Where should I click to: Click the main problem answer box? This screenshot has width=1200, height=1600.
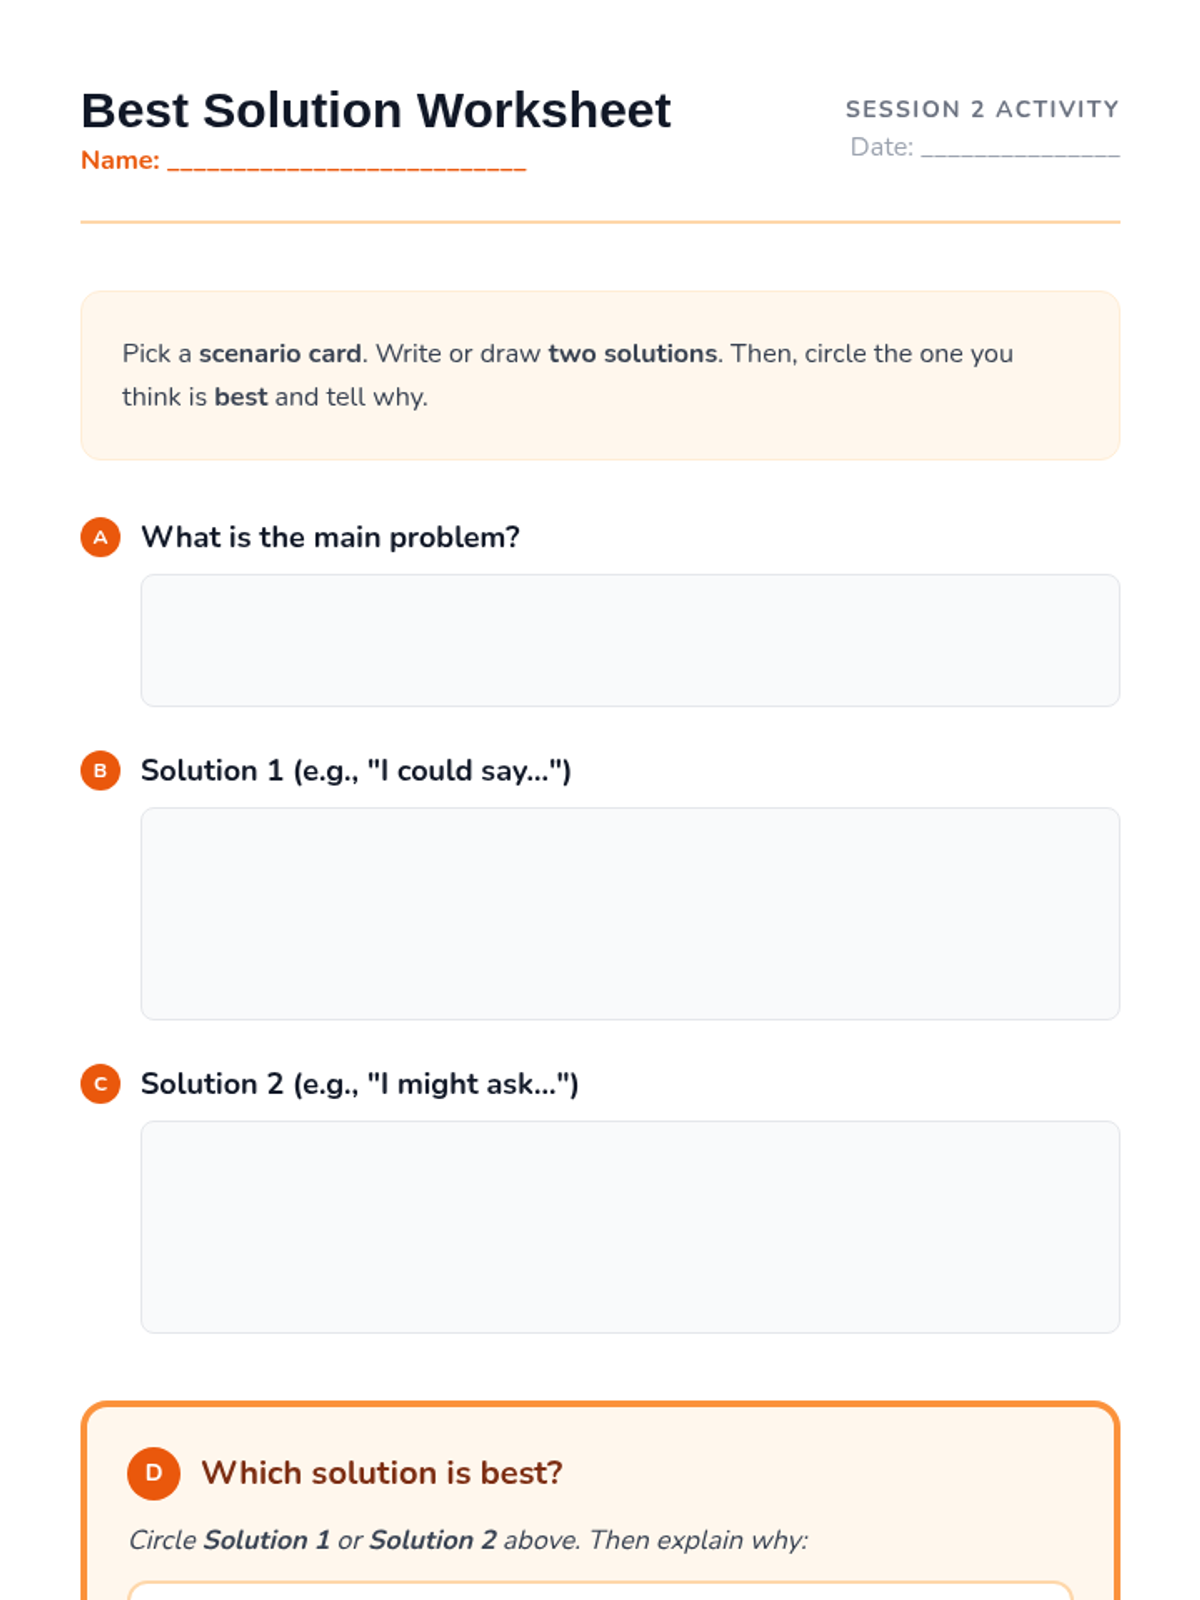point(630,640)
